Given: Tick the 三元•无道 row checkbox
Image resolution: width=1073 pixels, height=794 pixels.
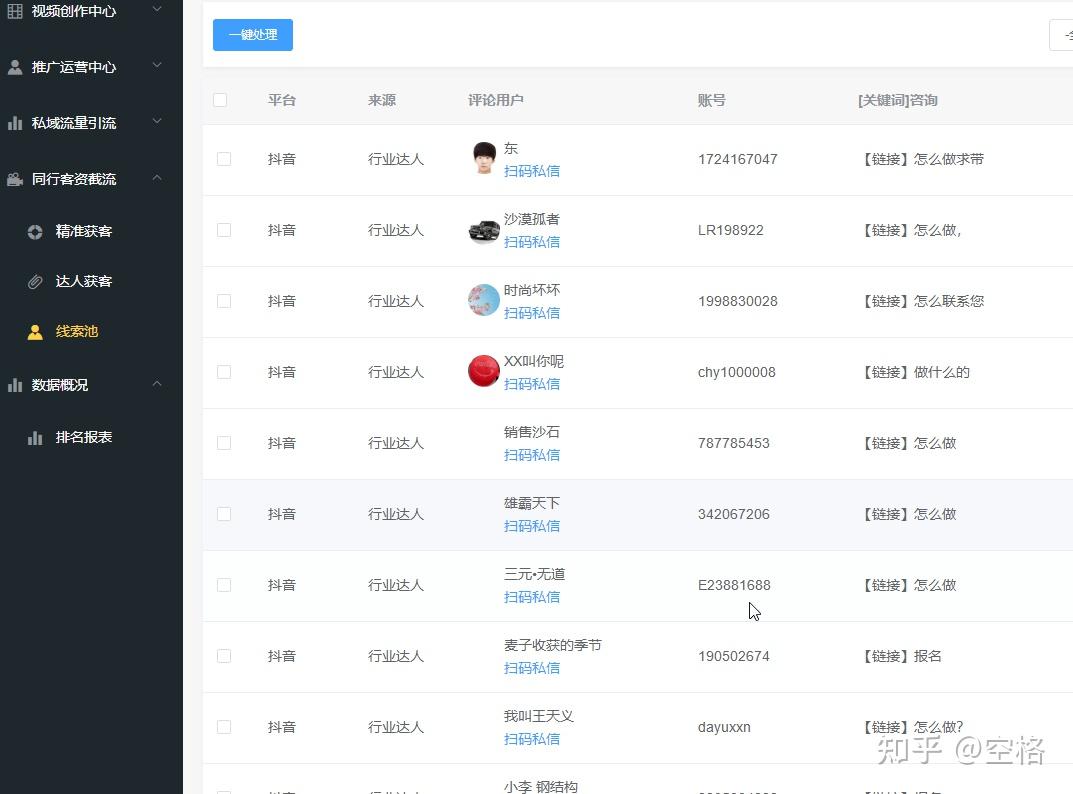Looking at the screenshot, I should coord(224,585).
